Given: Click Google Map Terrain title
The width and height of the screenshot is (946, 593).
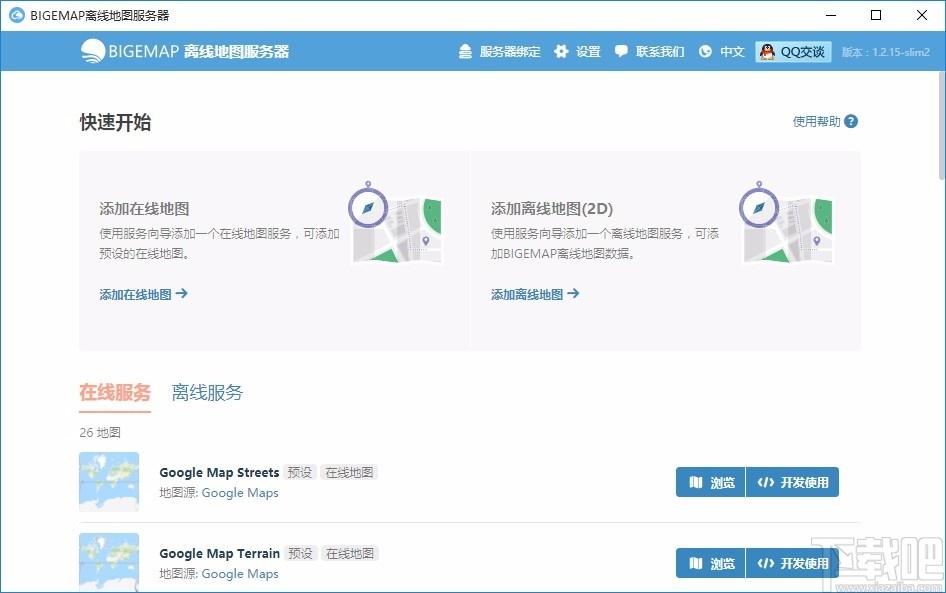Looking at the screenshot, I should click(220, 553).
